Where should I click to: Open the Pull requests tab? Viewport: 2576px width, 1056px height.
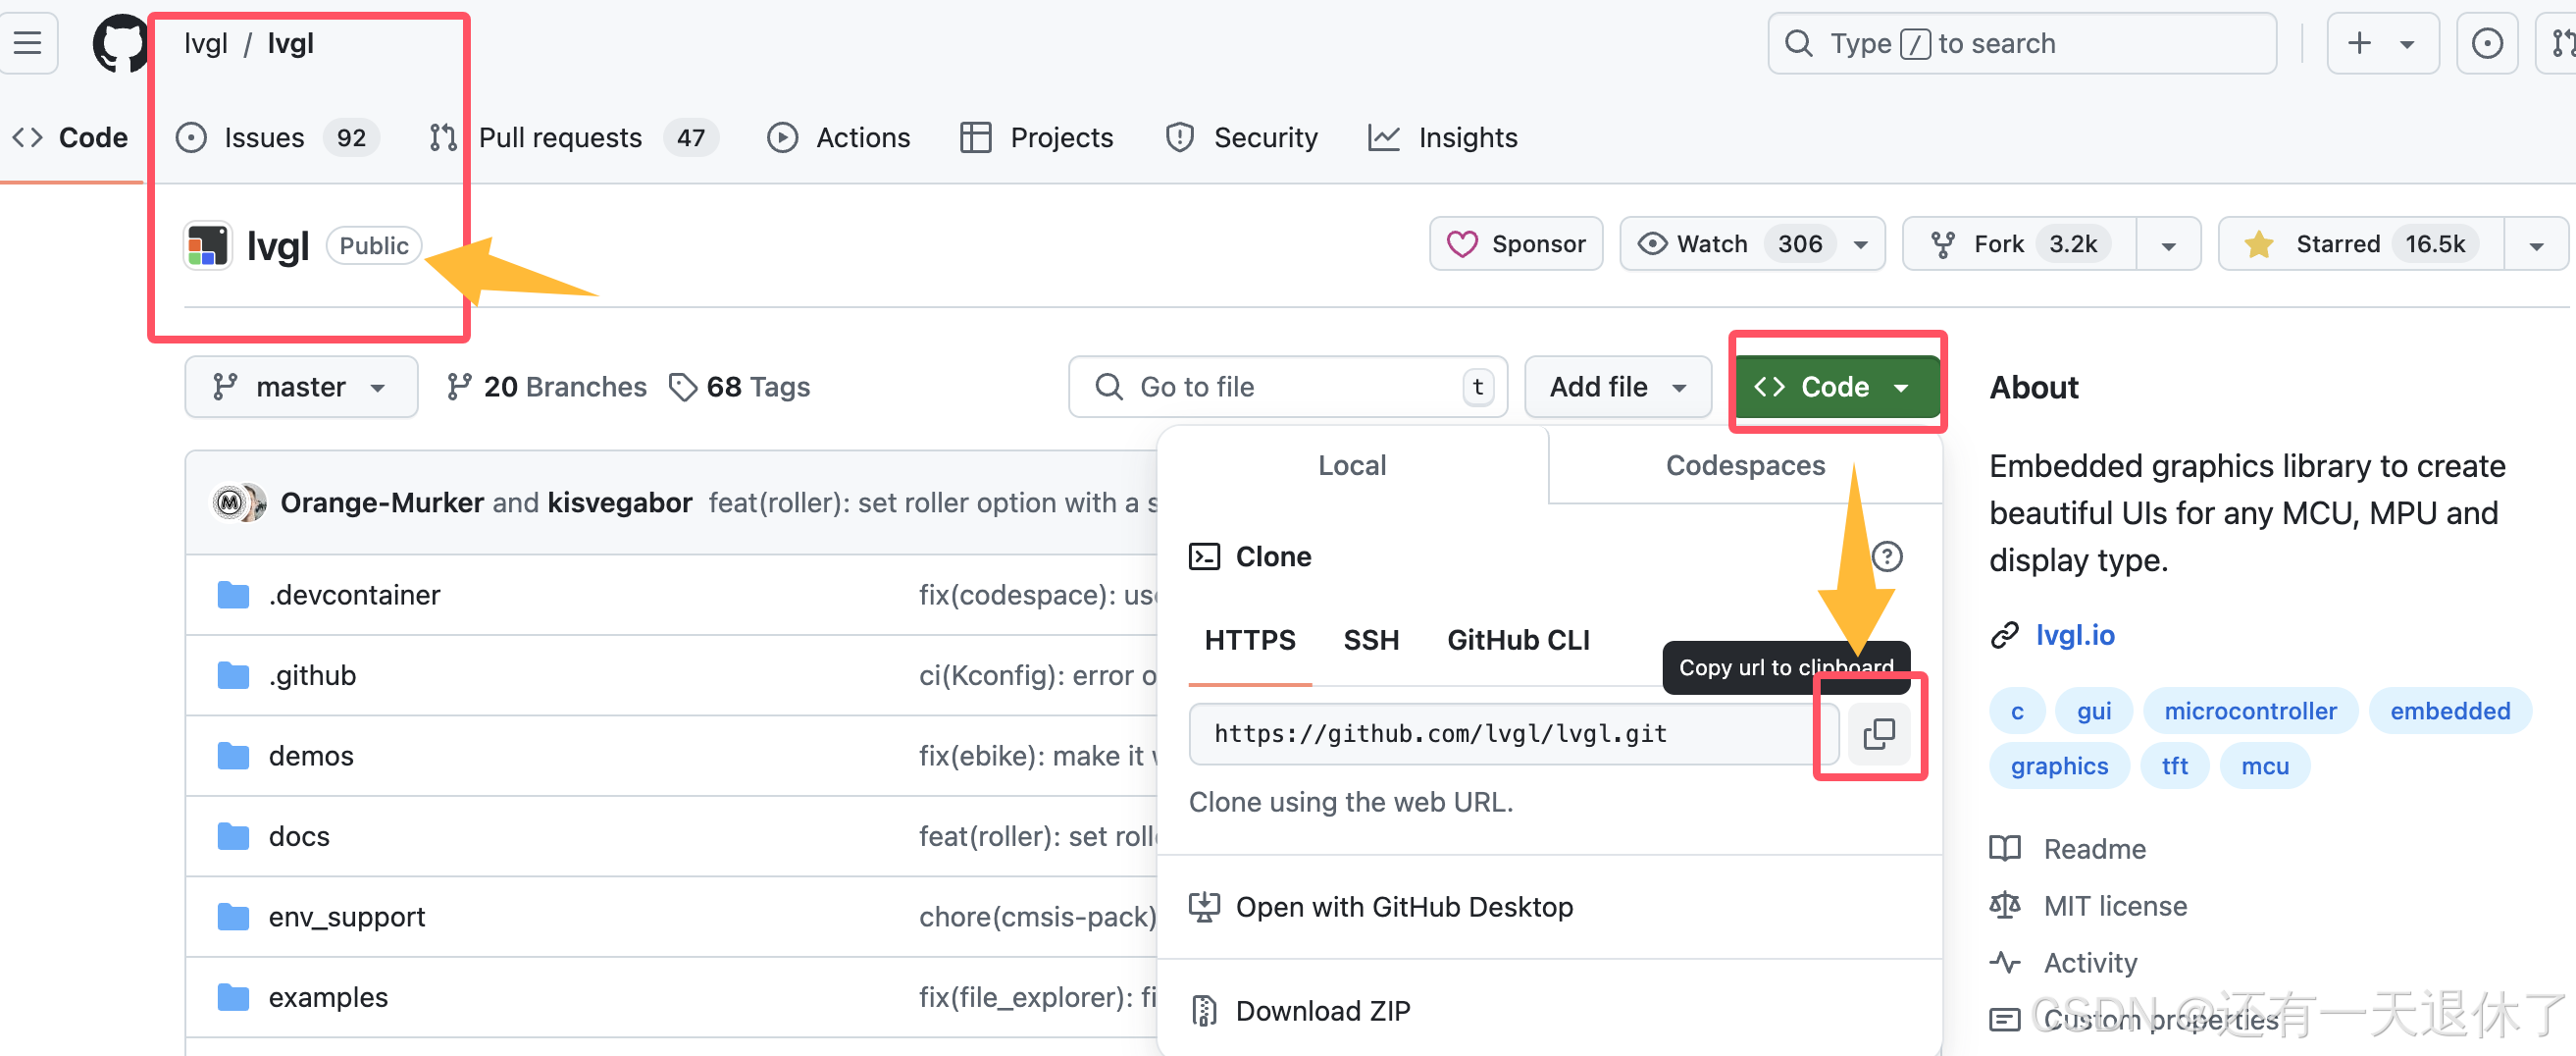pos(573,137)
